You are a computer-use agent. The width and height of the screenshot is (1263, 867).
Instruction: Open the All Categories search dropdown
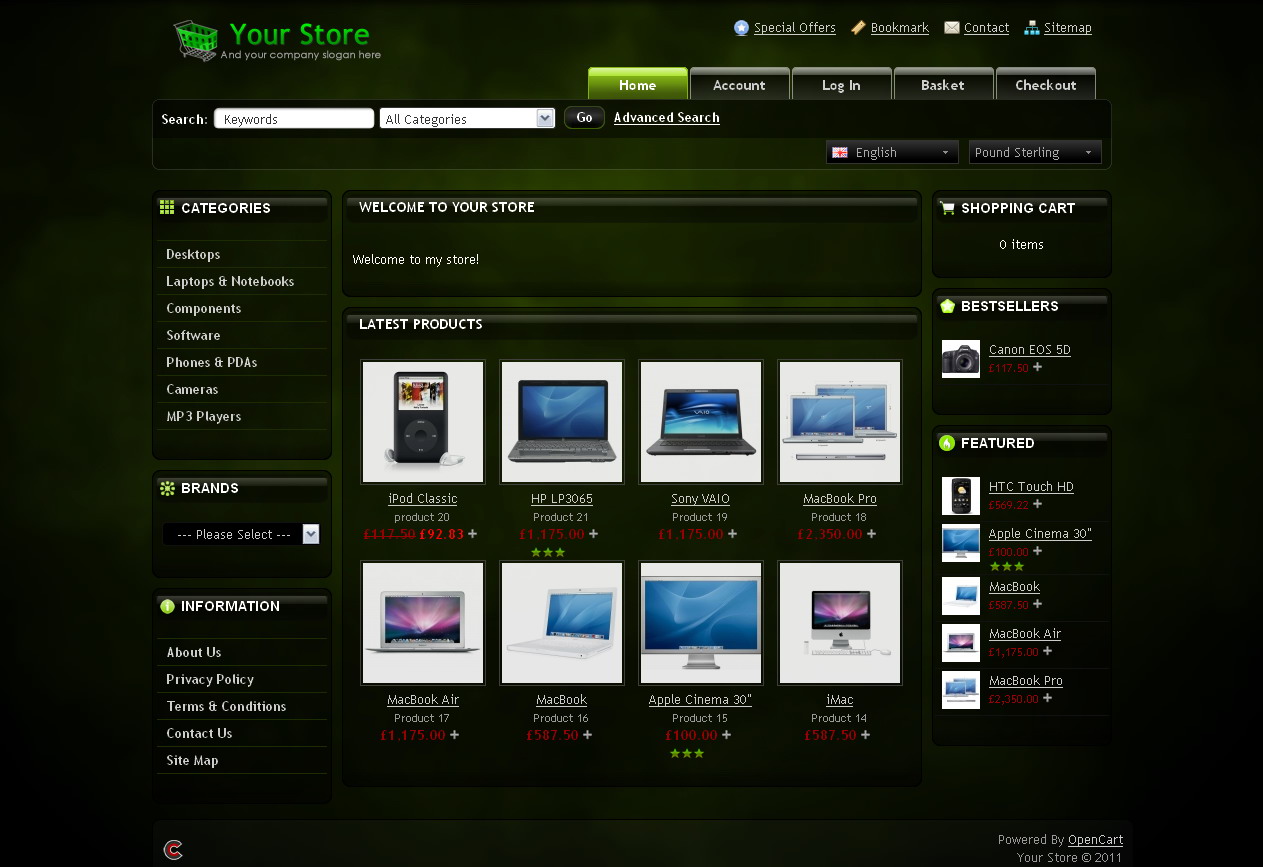(x=467, y=119)
